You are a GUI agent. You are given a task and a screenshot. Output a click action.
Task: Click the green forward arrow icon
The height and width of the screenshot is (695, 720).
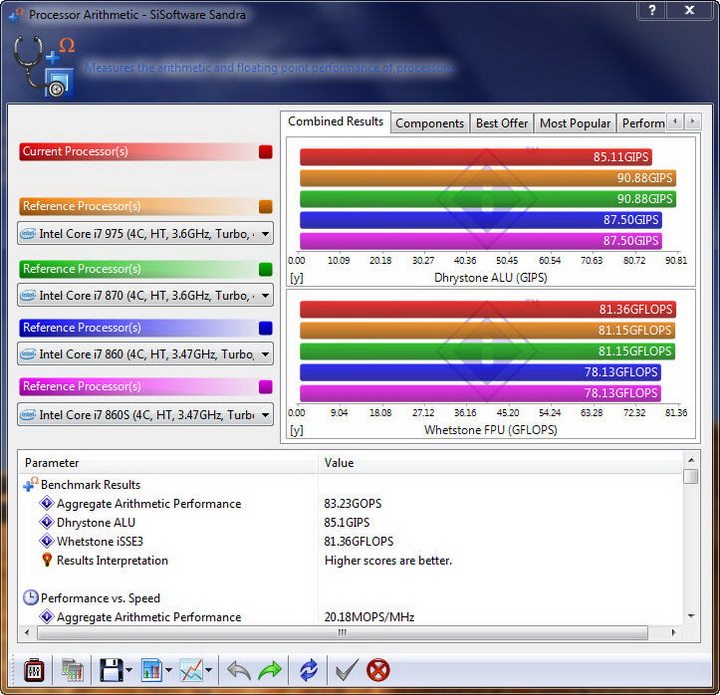(x=270, y=671)
